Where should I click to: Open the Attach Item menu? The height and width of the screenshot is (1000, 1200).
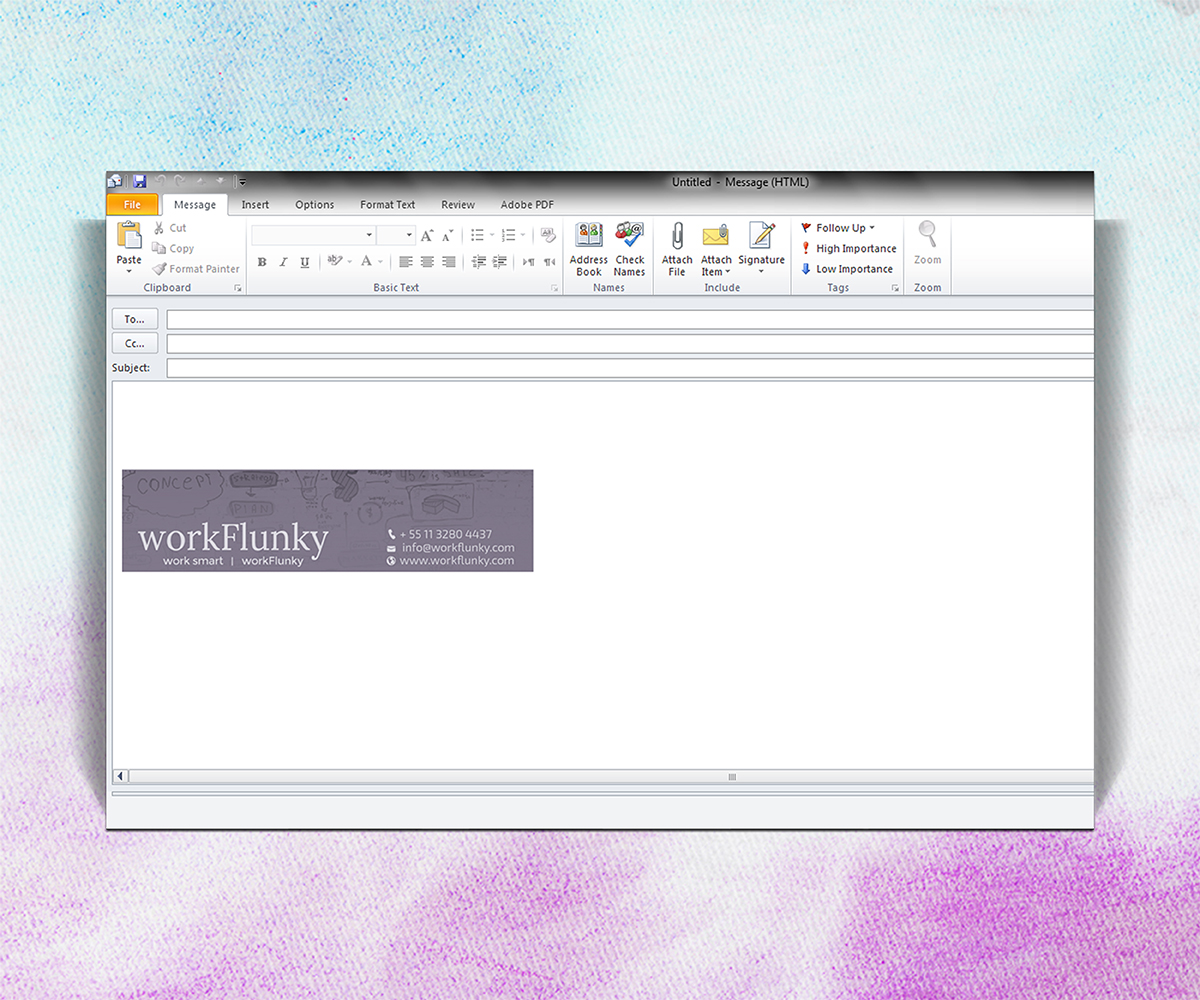coord(716,249)
